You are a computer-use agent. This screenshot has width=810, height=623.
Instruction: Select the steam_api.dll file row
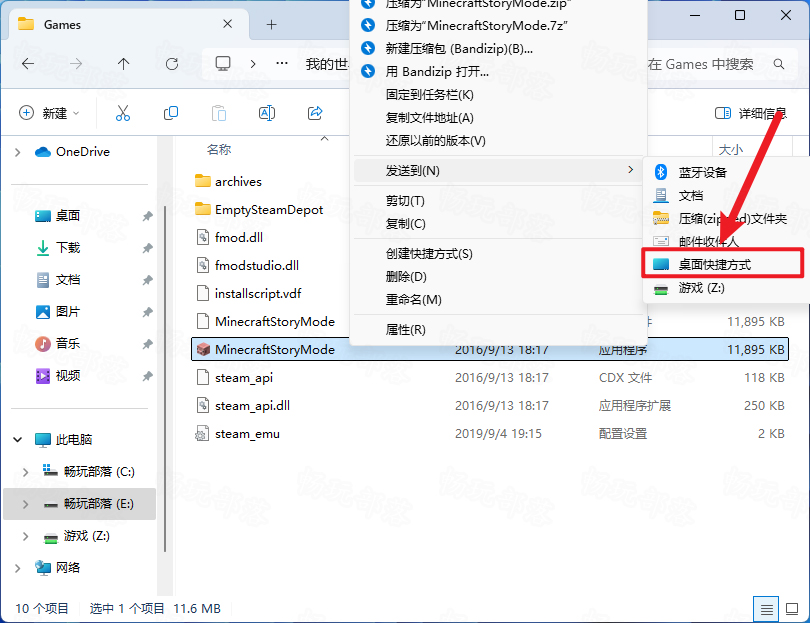(490, 406)
